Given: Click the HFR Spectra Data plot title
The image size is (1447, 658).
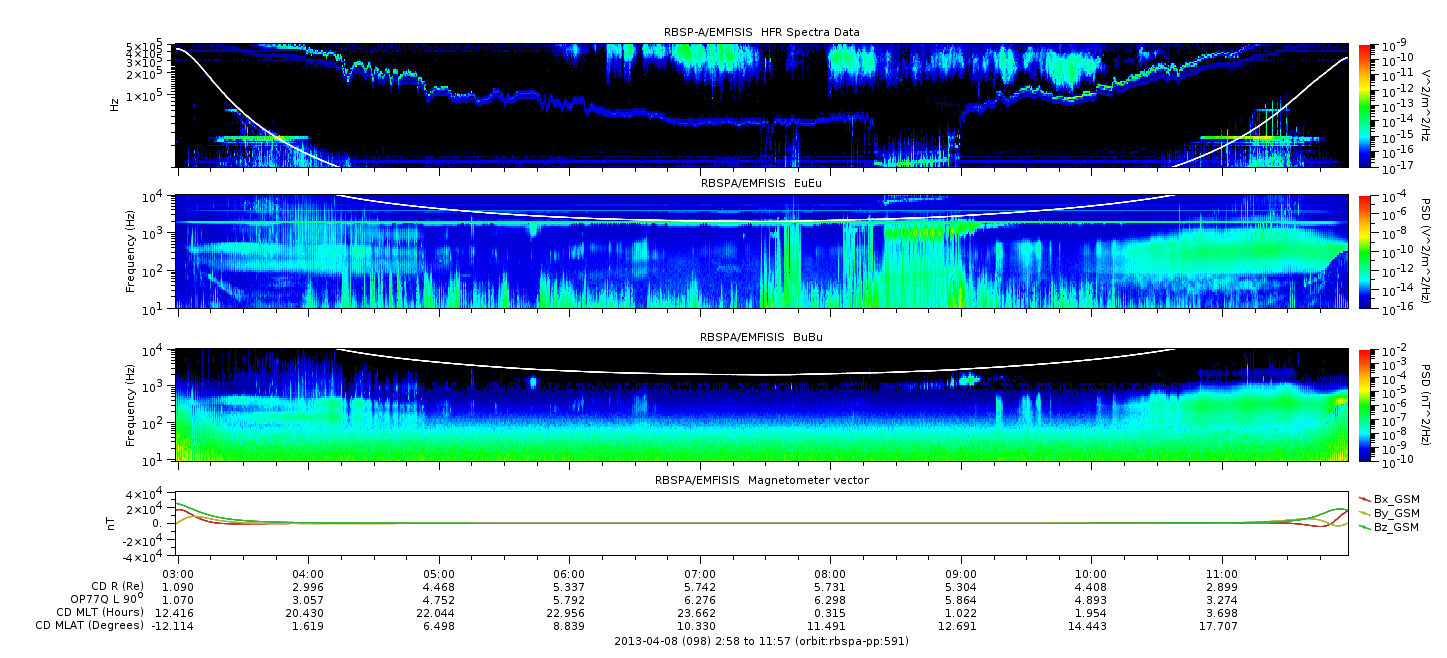Looking at the screenshot, I should [x=761, y=33].
